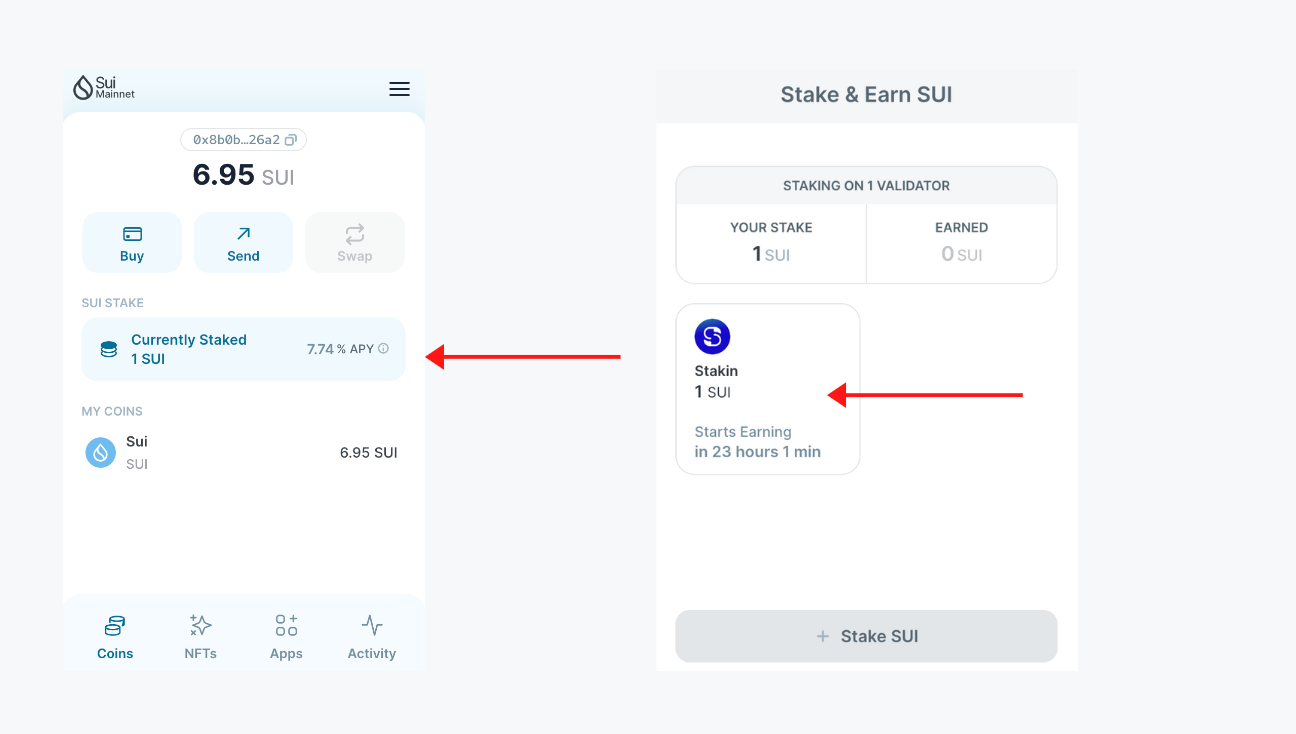The image size is (1296, 734).
Task: Click the NFTs sparkle icon
Action: pos(200,626)
